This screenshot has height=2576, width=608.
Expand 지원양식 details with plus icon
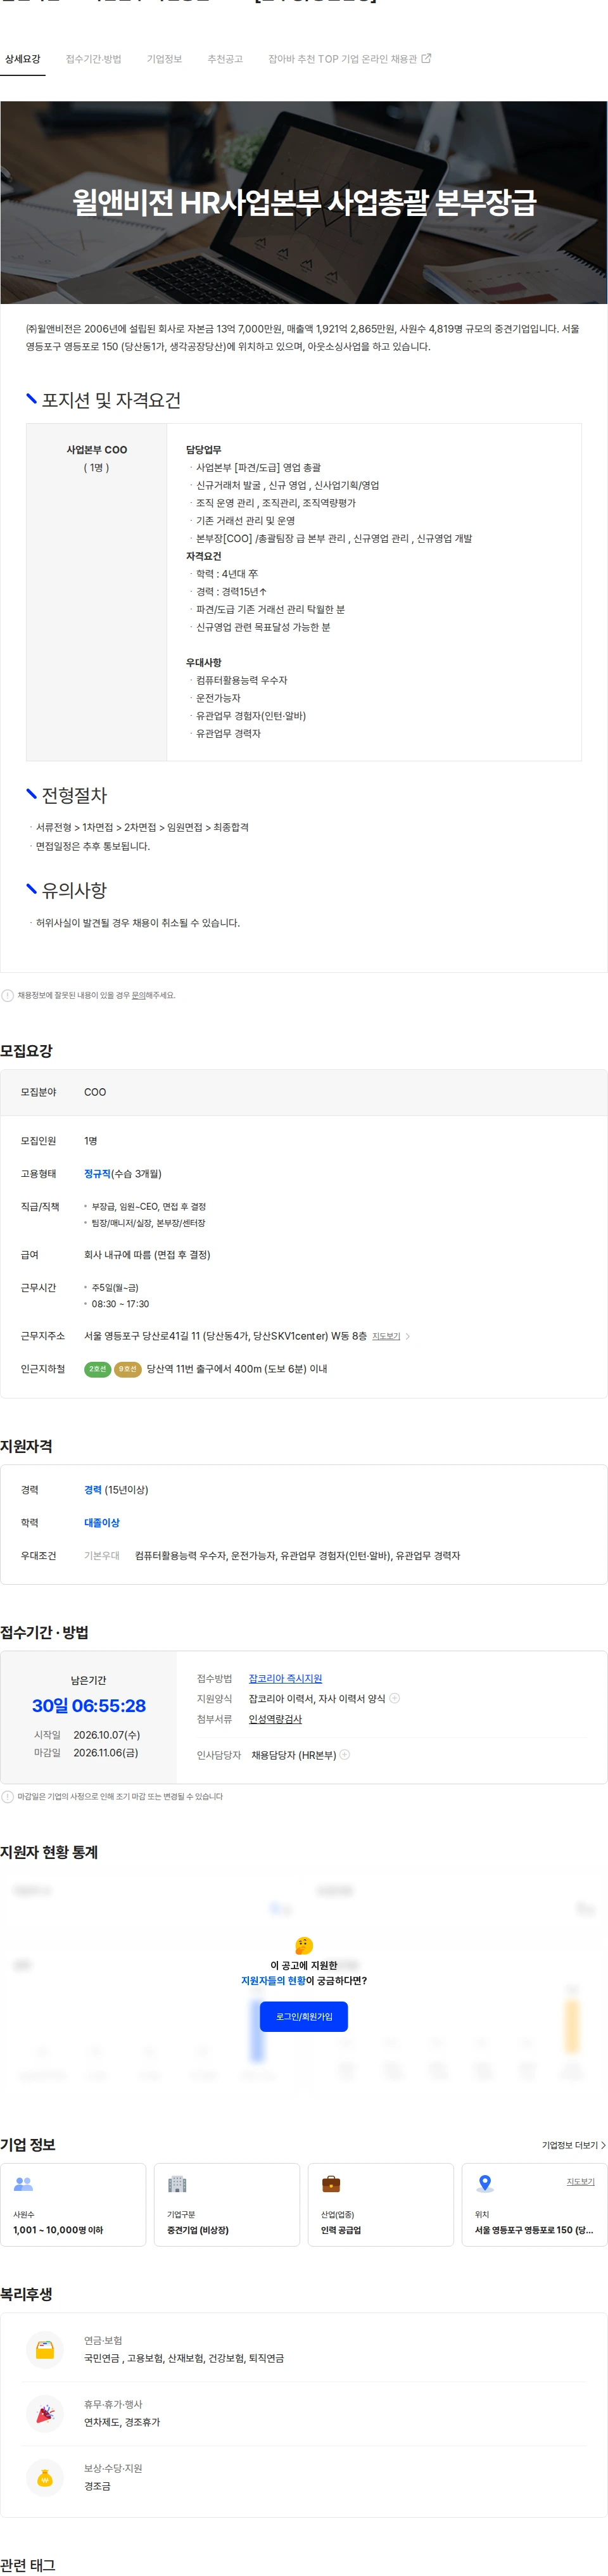pyautogui.click(x=394, y=1698)
